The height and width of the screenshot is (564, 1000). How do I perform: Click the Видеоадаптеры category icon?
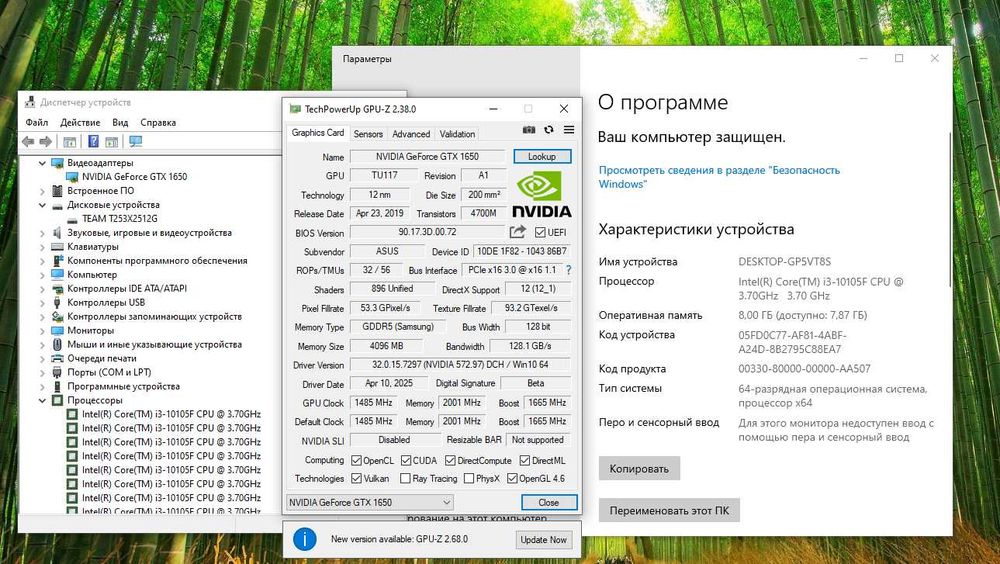(57, 163)
